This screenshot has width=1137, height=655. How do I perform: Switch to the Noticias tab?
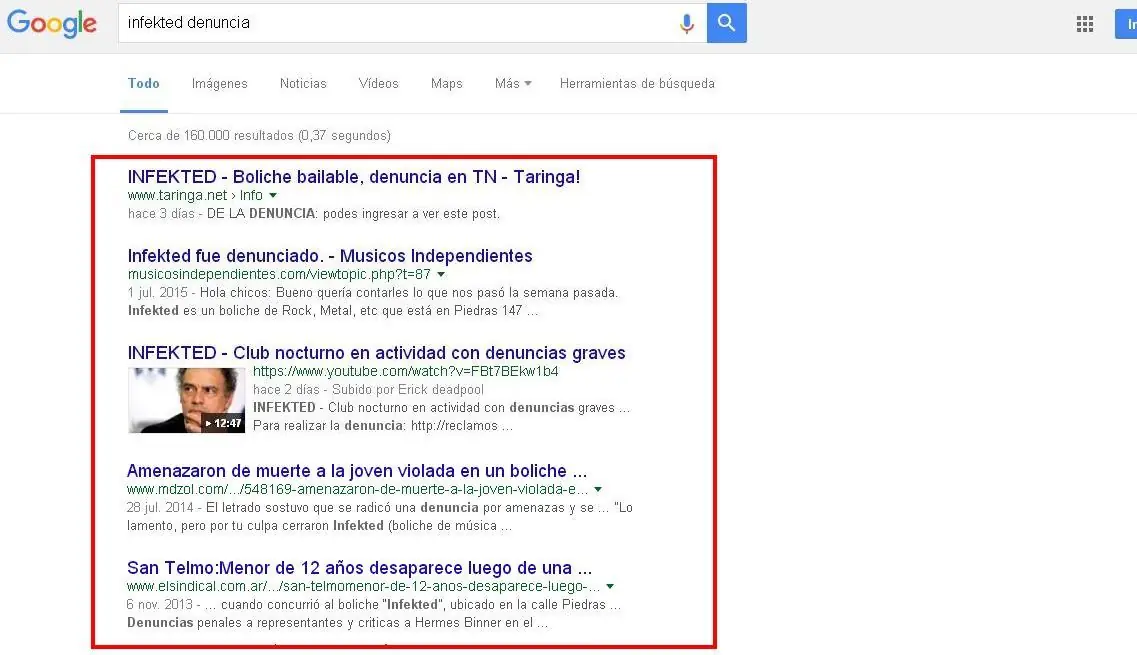[x=303, y=83]
